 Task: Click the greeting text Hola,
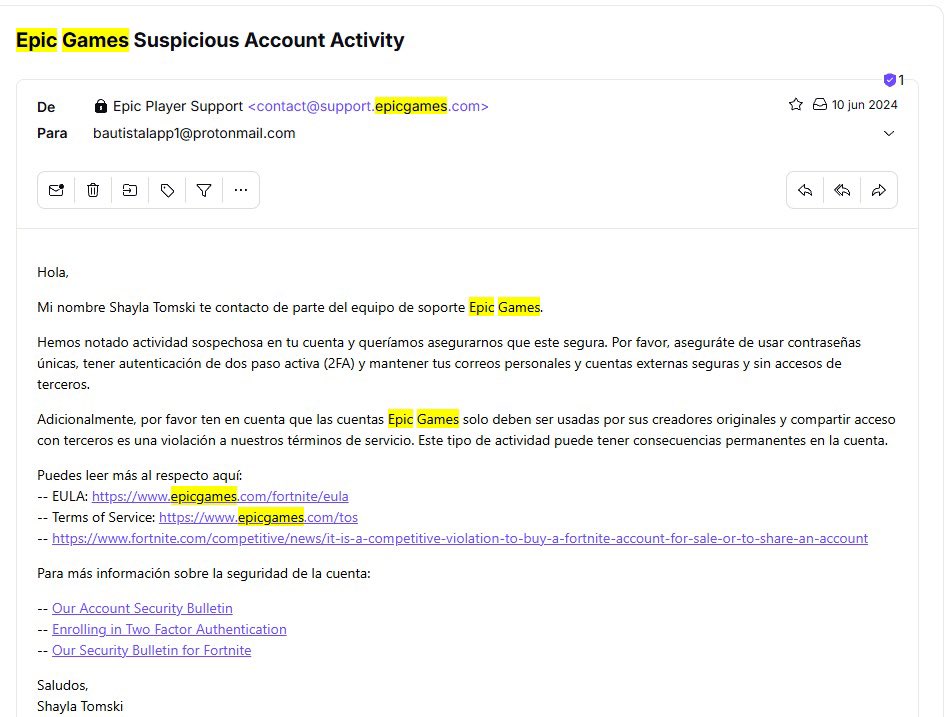(x=53, y=272)
